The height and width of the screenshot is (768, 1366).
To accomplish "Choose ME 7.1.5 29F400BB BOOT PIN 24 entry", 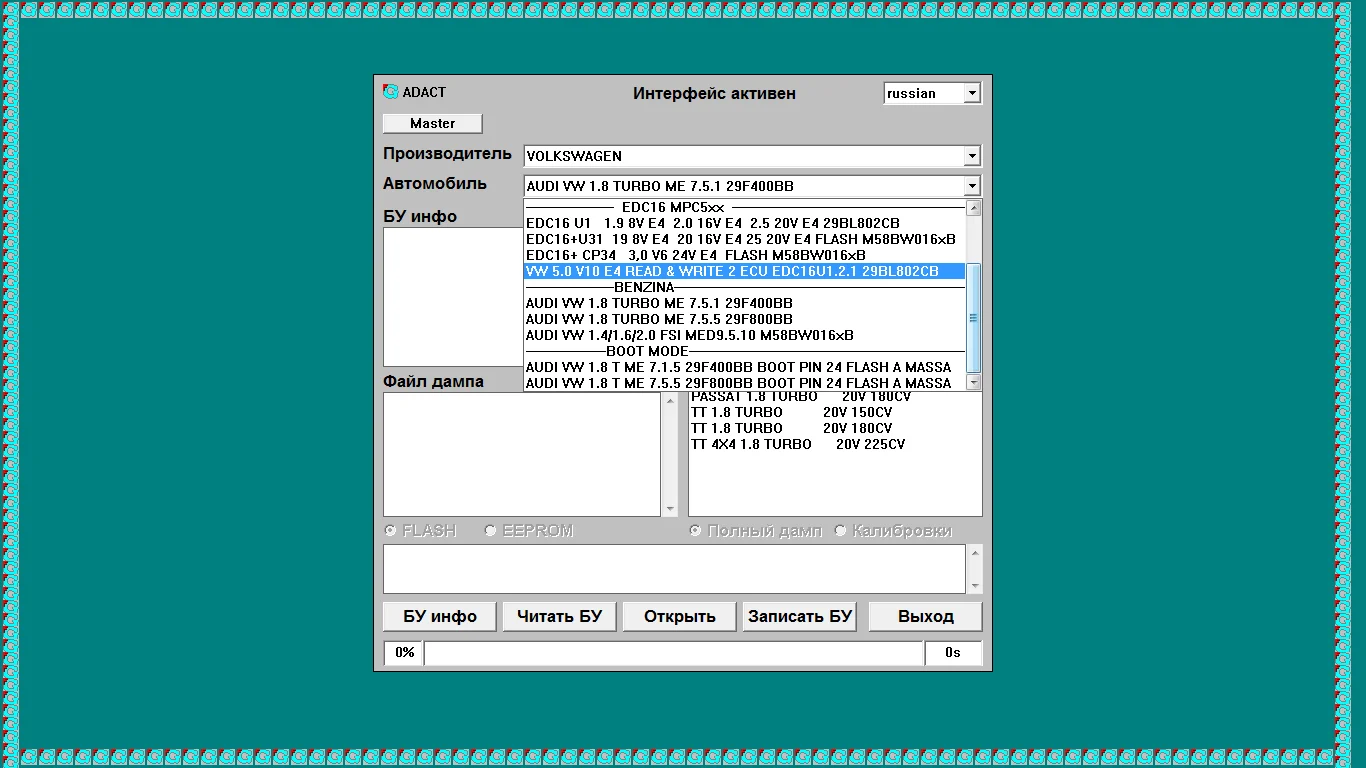I will click(x=745, y=367).
